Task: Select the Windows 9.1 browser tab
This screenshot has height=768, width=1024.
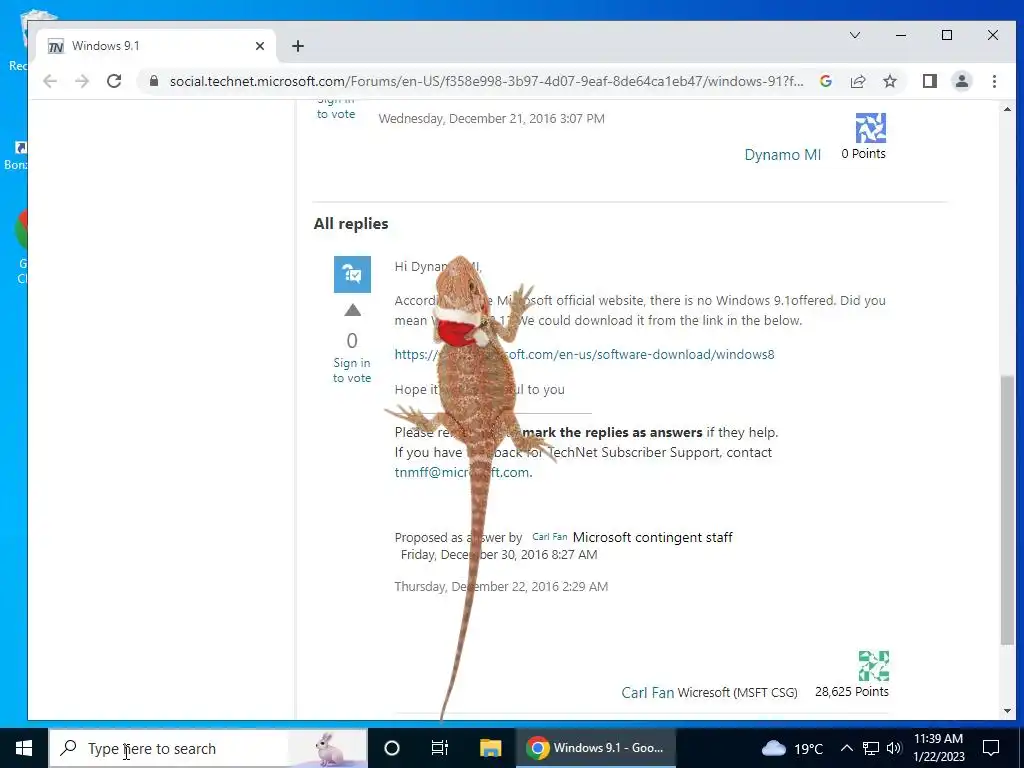Action: (x=155, y=46)
